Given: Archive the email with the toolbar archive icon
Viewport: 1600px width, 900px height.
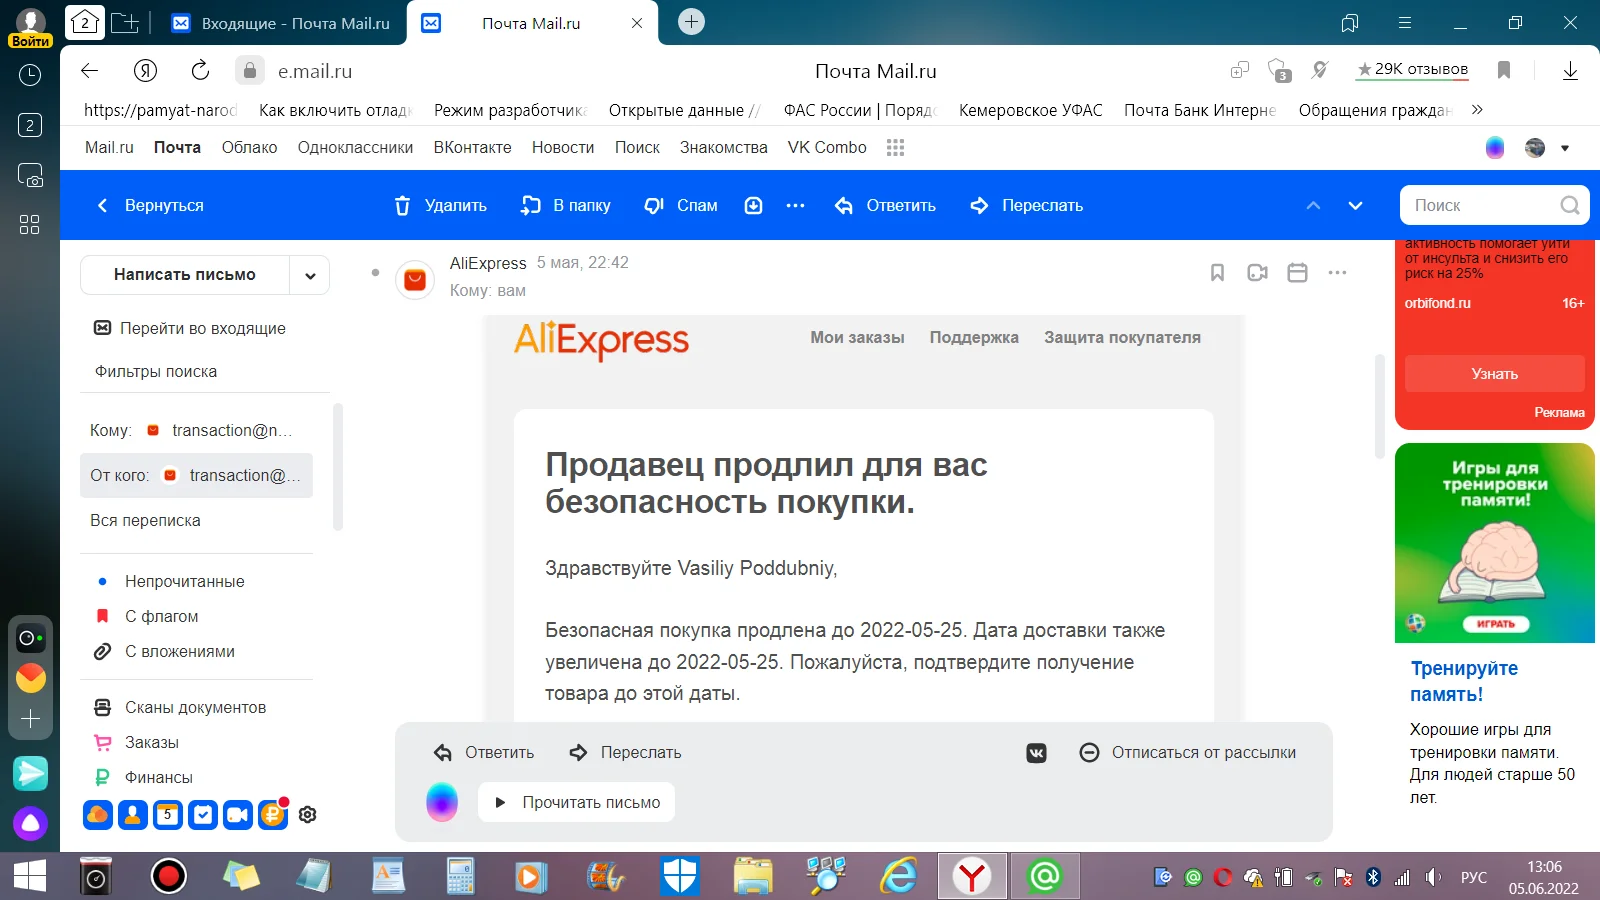Looking at the screenshot, I should (x=754, y=205).
